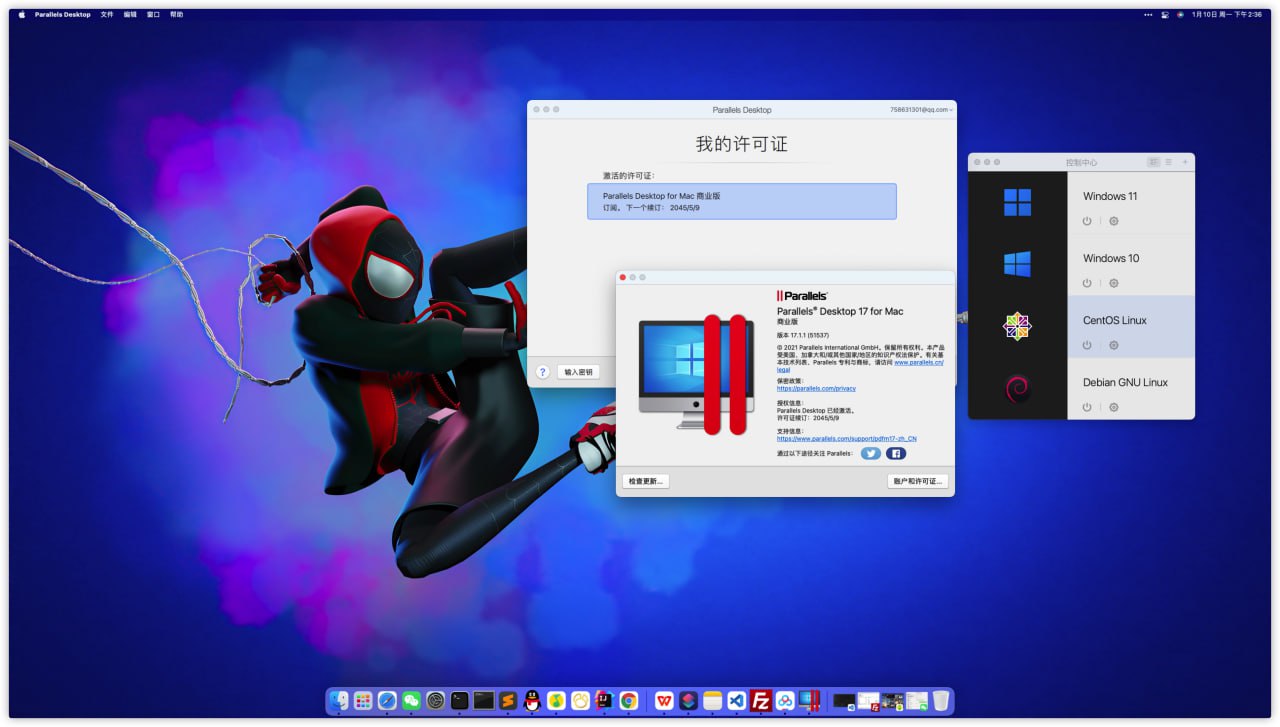
Task: Open the Apple menu
Action: point(21,15)
